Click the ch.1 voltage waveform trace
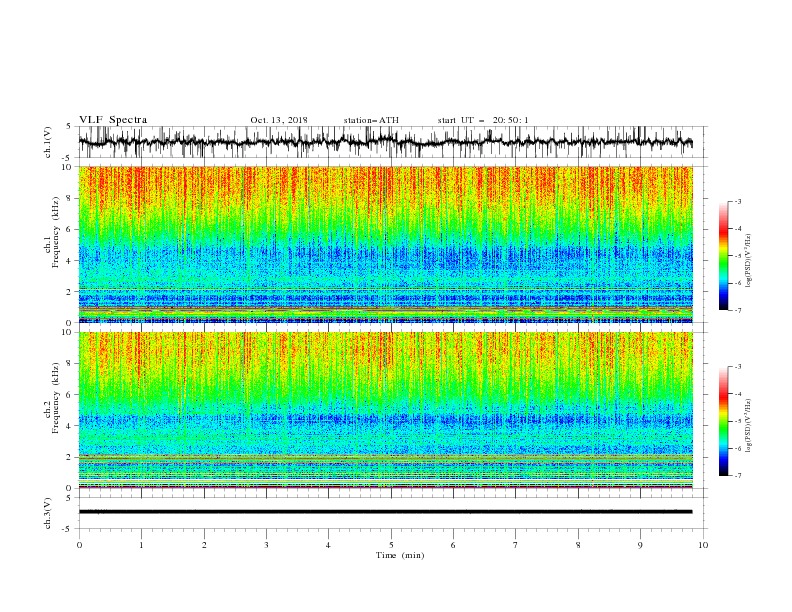 click(x=385, y=142)
